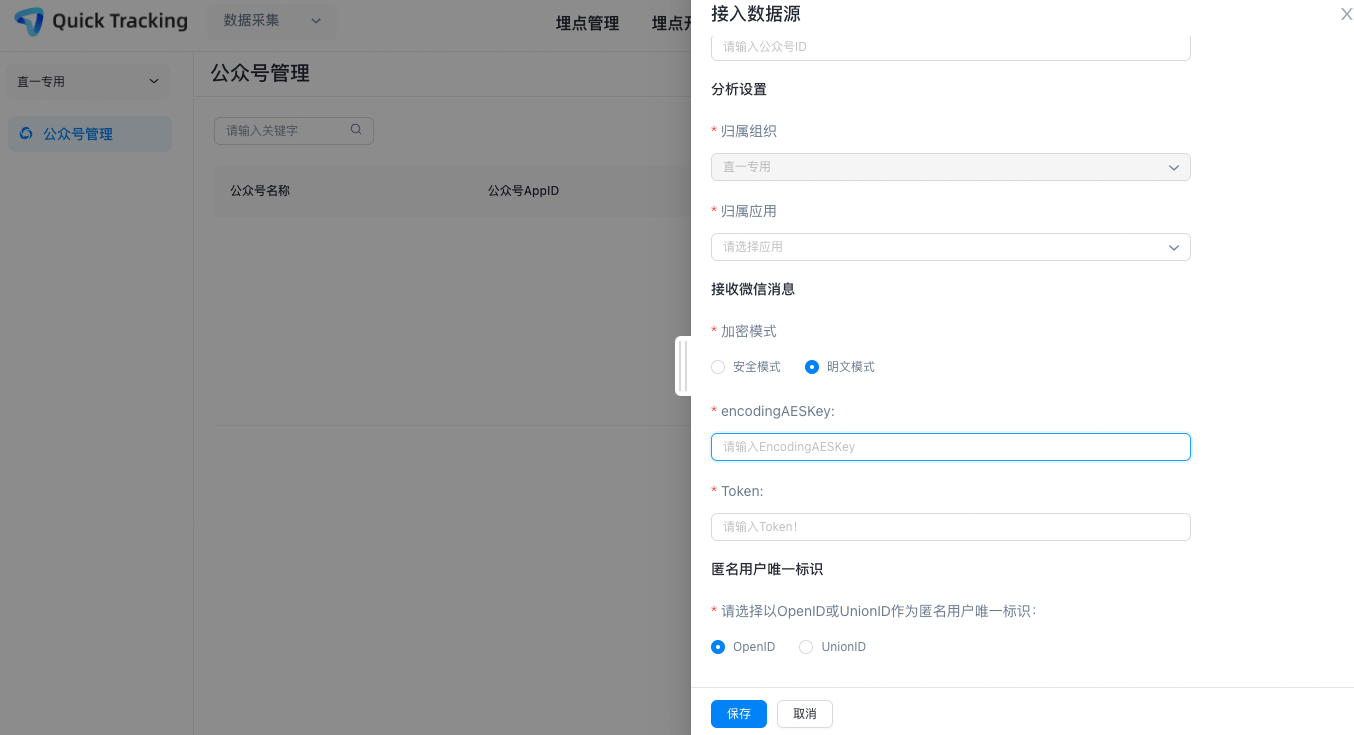Click the search magnifier icon in keyword box
Image resolution: width=1354 pixels, height=735 pixels.
[x=356, y=130]
